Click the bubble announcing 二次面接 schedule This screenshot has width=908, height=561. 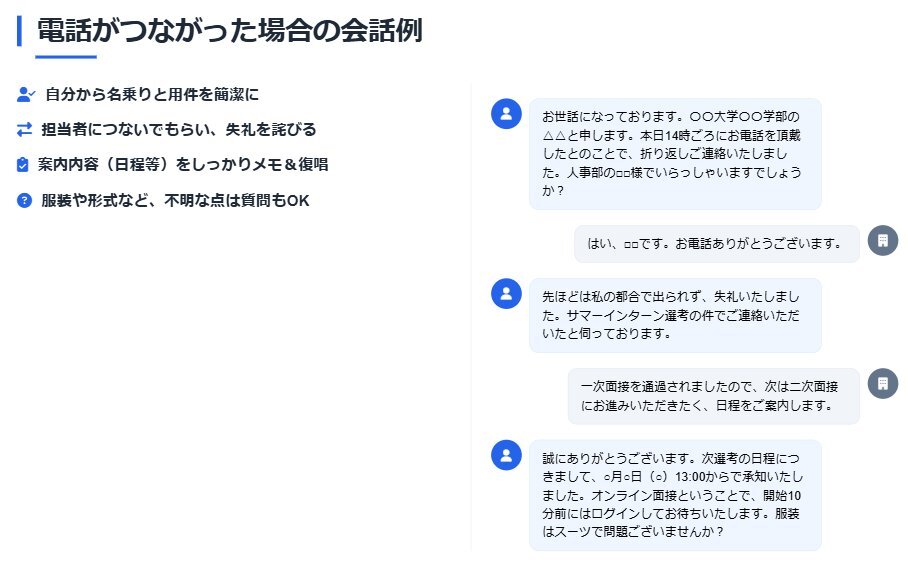713,396
